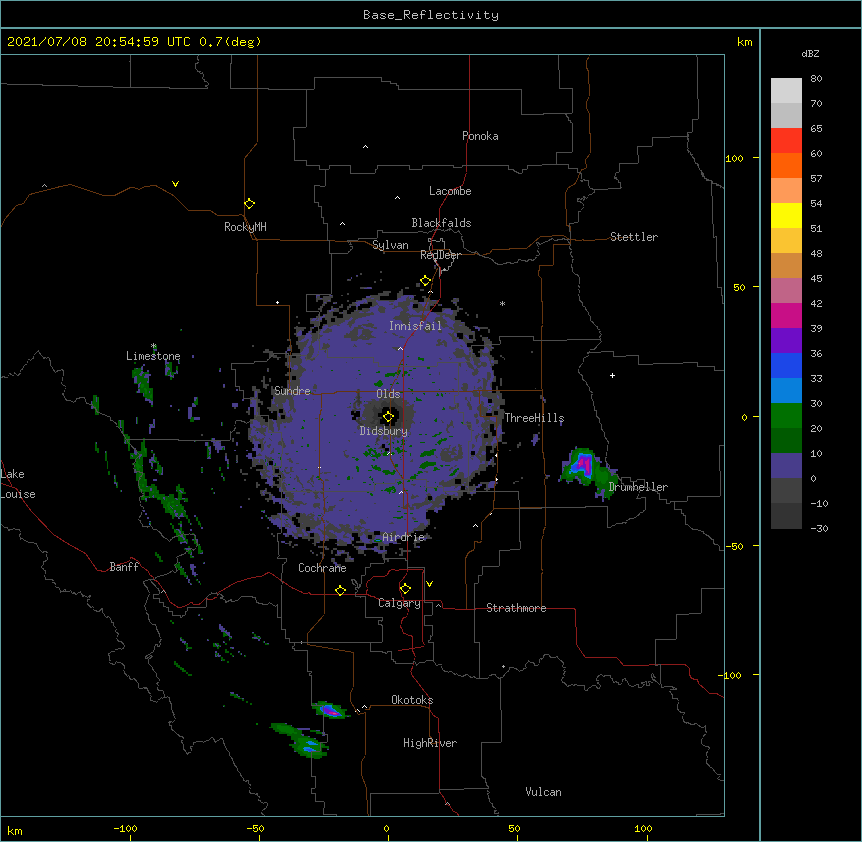862x842 pixels.
Task: Click the 80 value in the dBZ legend
Action: tap(816, 79)
